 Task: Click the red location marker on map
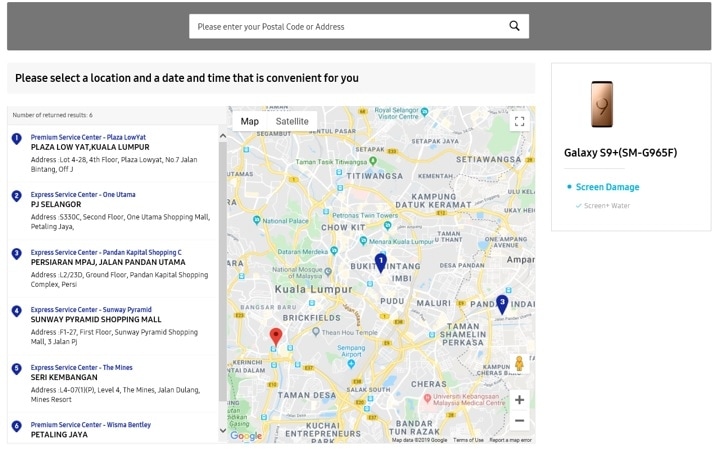coord(275,337)
